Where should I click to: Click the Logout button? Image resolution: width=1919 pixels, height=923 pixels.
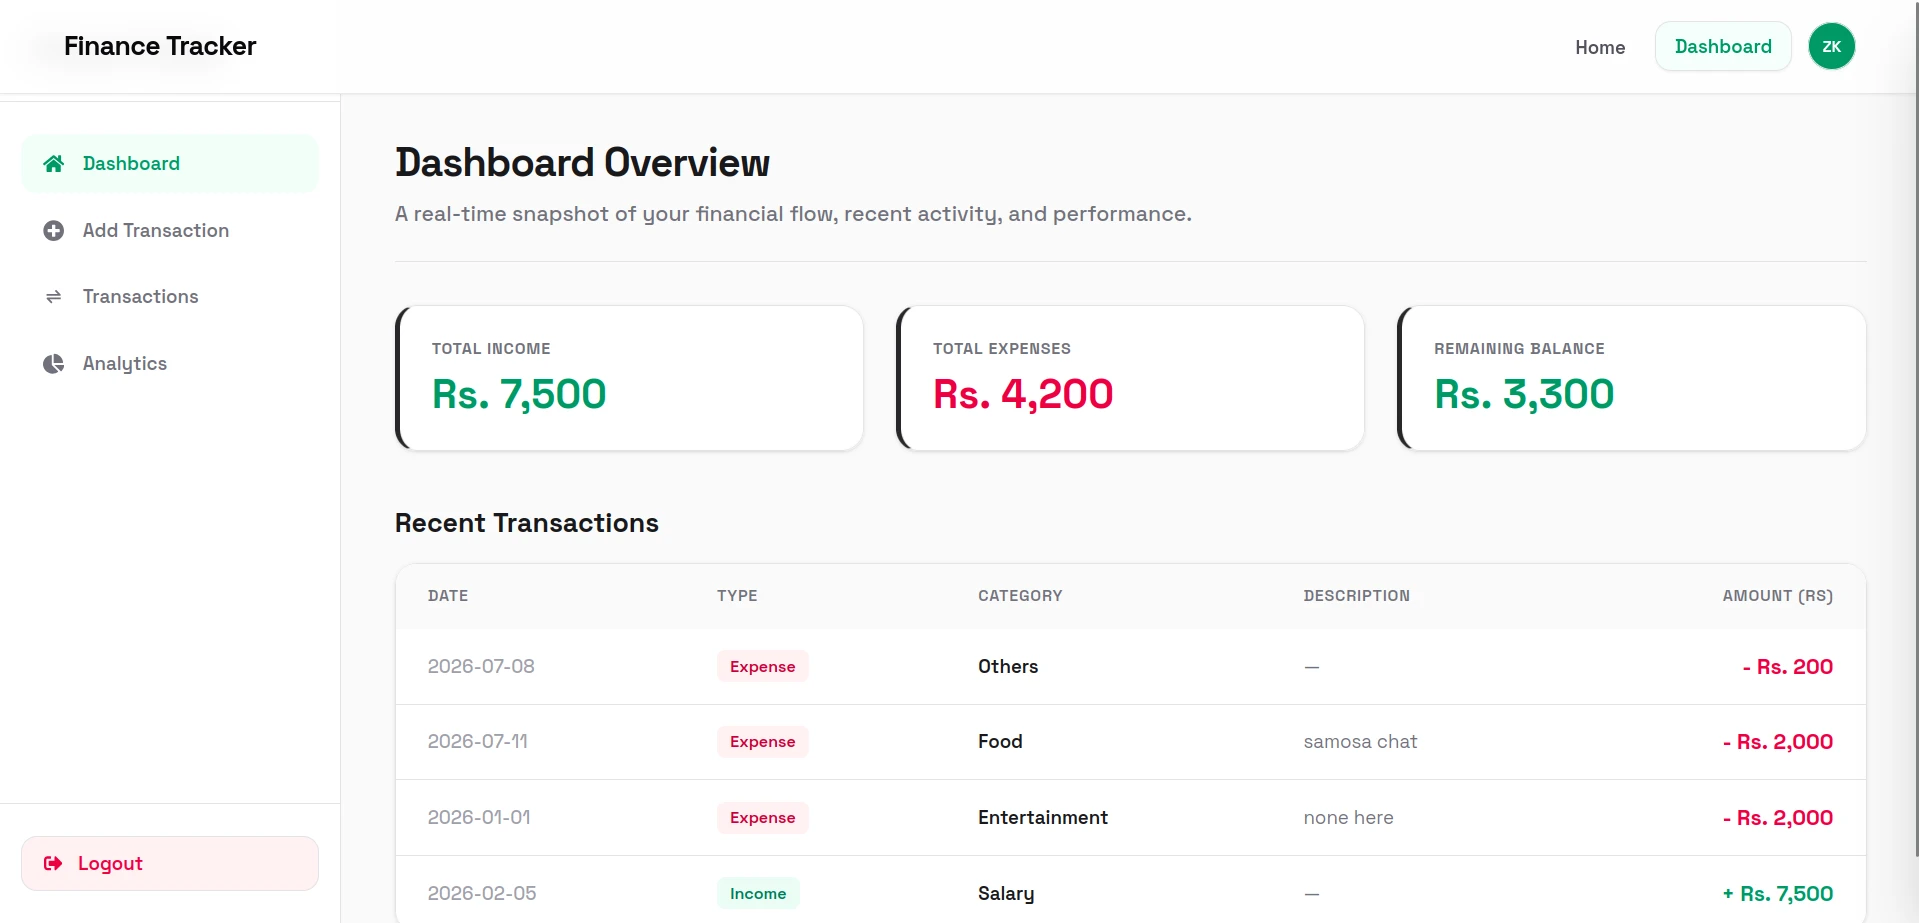pos(170,864)
